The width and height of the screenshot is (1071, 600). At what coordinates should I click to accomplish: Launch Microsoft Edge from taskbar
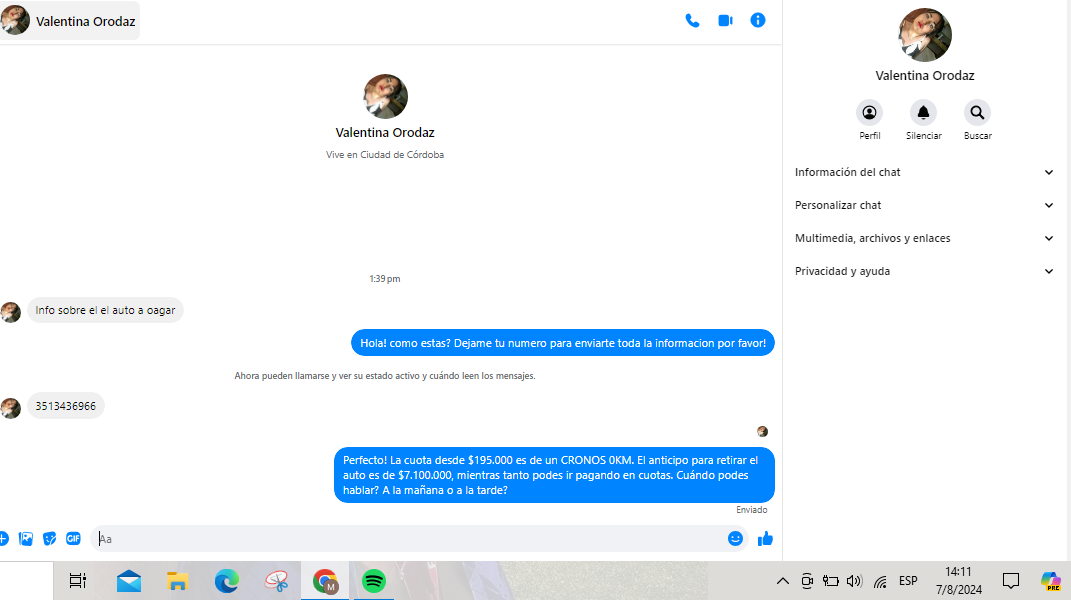click(227, 581)
